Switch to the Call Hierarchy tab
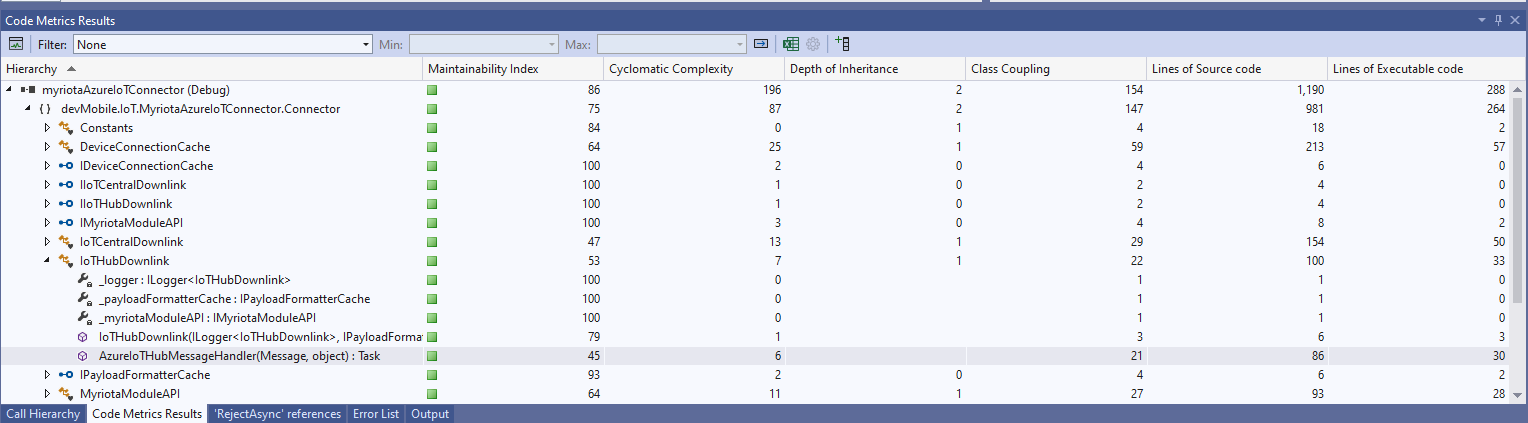This screenshot has width=1528, height=423. click(43, 414)
